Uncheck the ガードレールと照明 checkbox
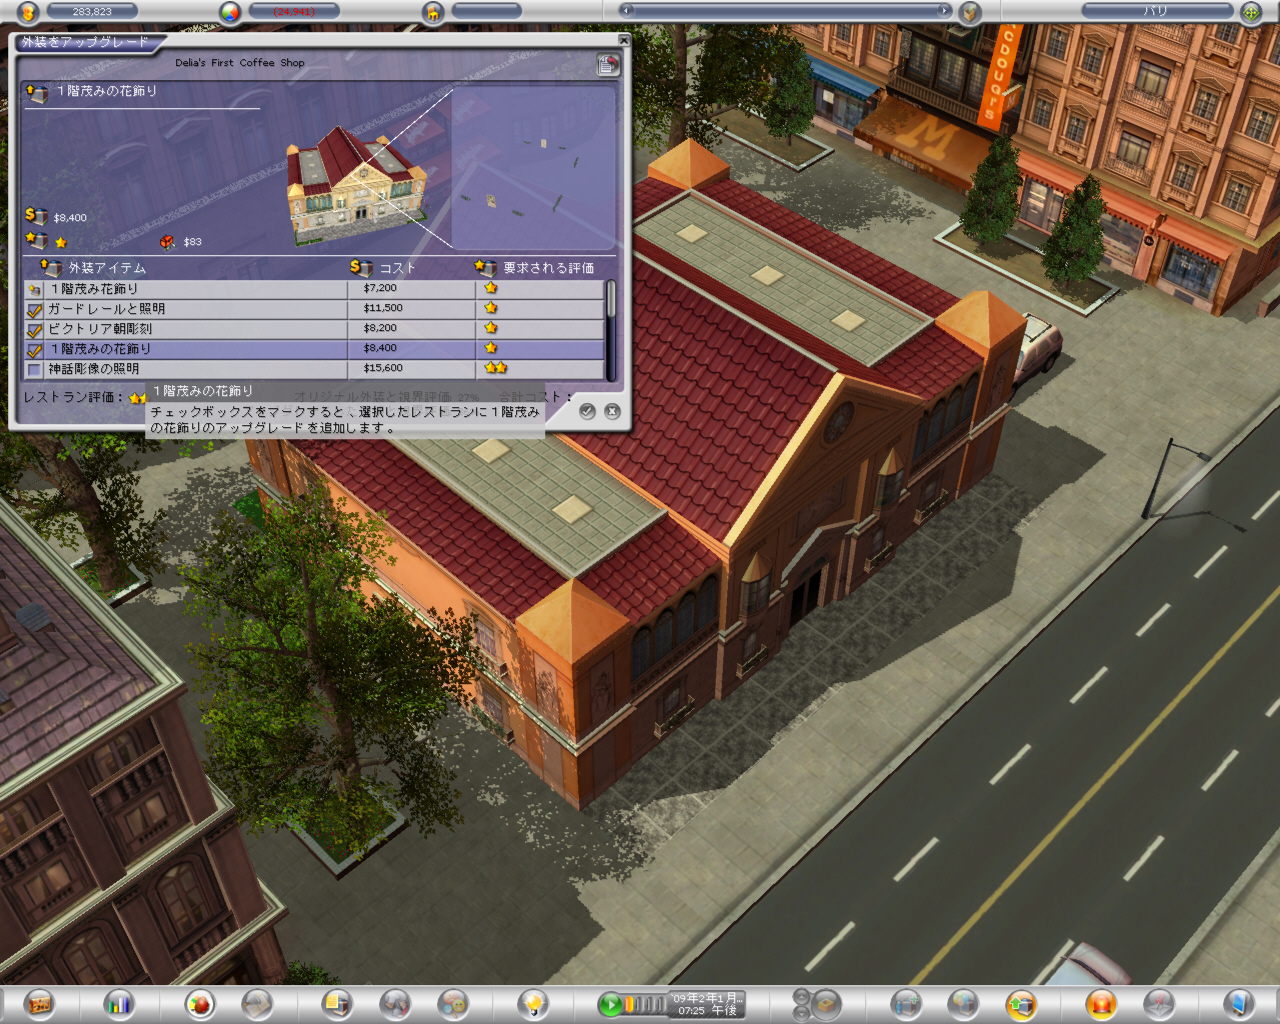 coord(35,310)
